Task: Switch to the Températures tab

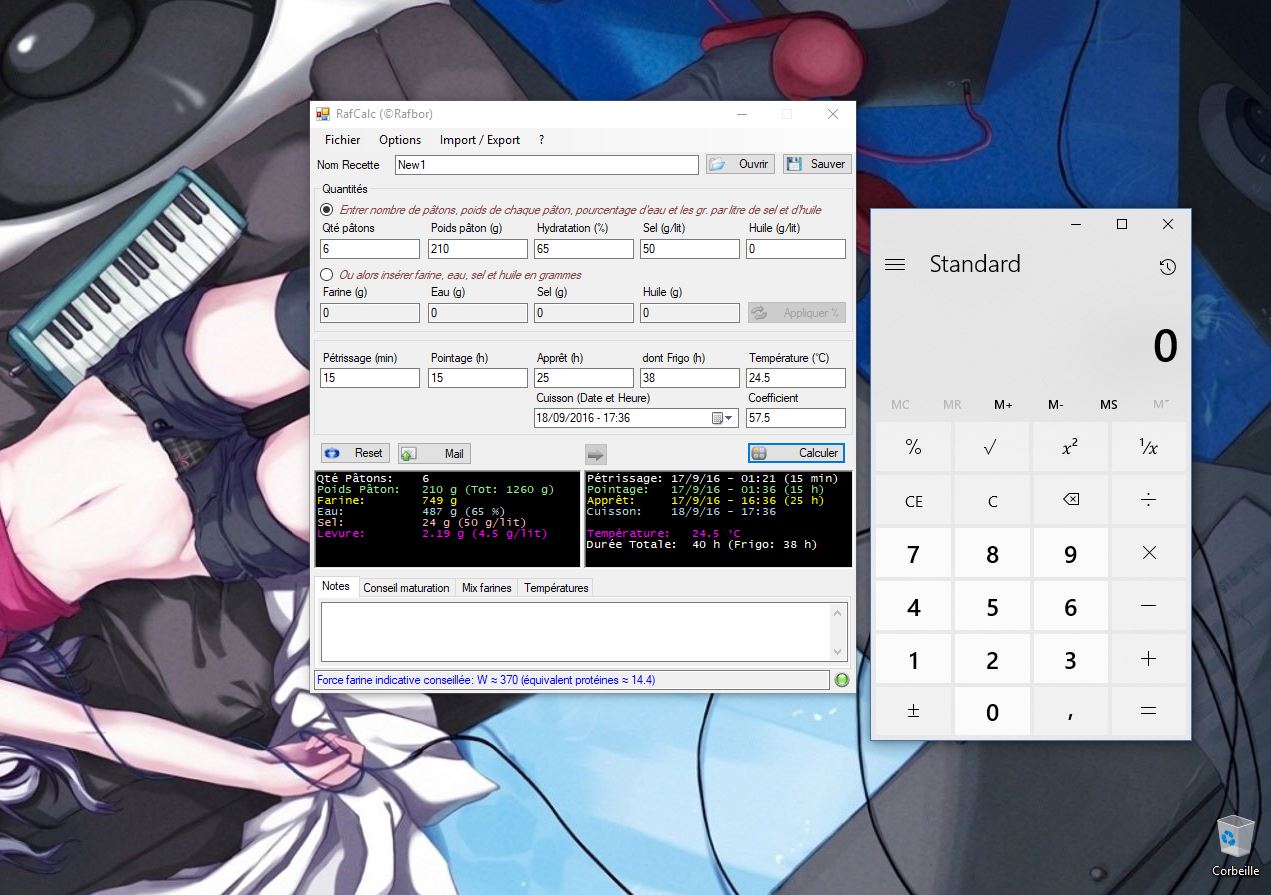Action: click(x=556, y=588)
